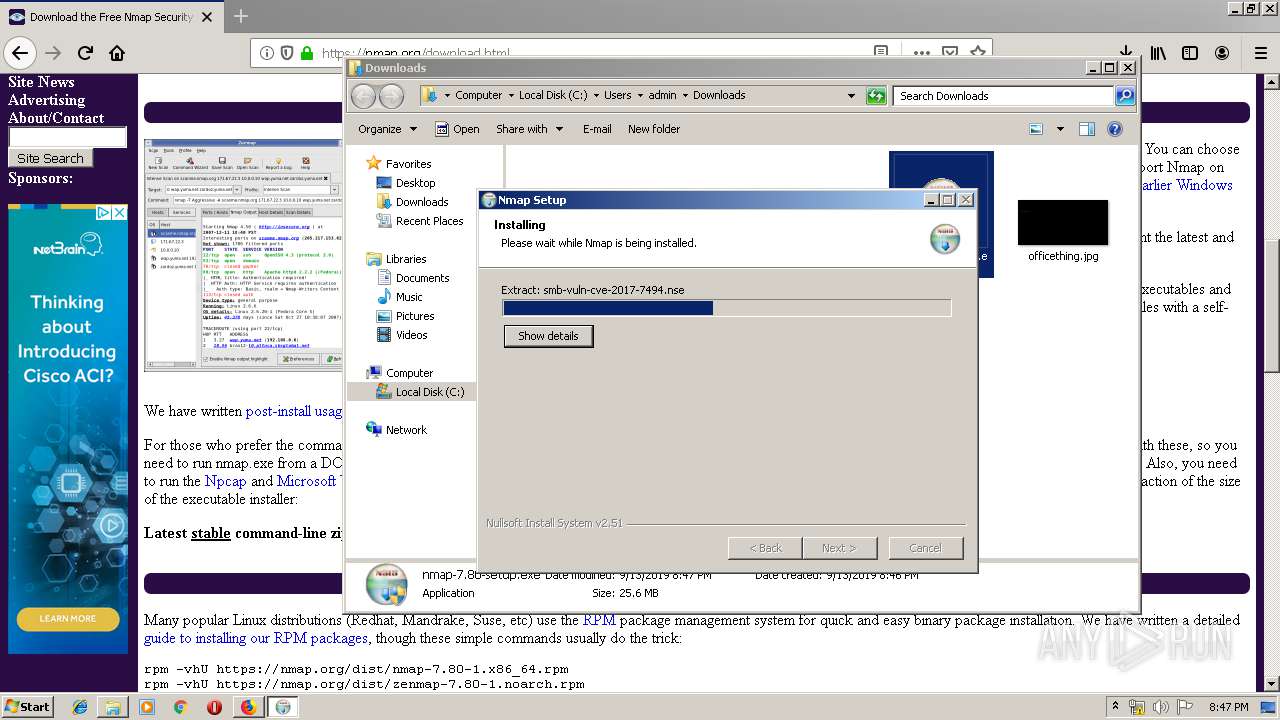The width and height of the screenshot is (1280, 720).
Task: Click the Firefox back arrow button
Action: coord(20,53)
